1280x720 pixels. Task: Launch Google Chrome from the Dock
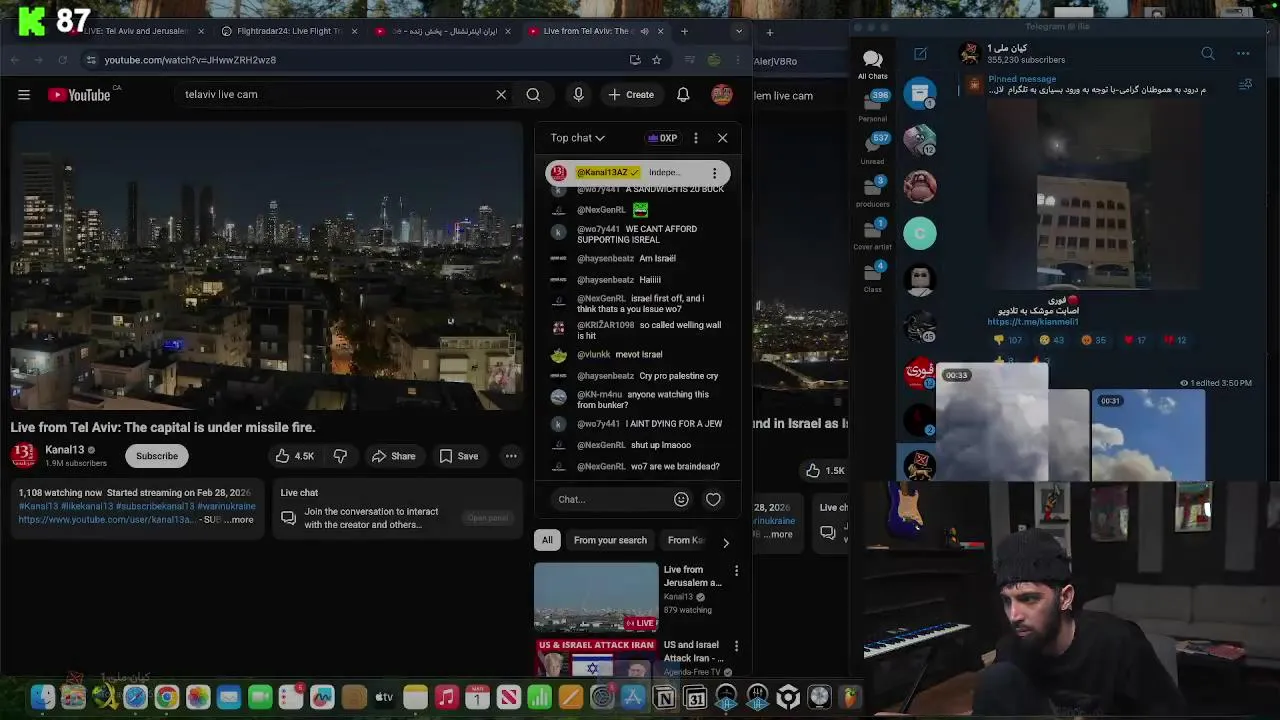(166, 697)
